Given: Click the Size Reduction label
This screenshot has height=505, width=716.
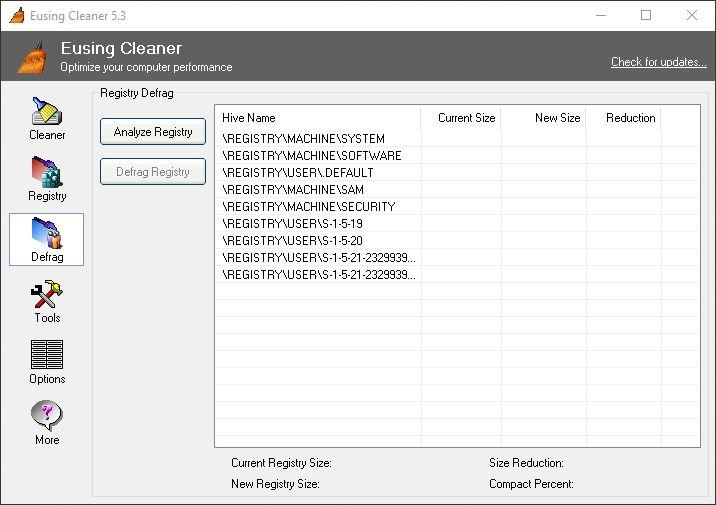Looking at the screenshot, I should 526,463.
